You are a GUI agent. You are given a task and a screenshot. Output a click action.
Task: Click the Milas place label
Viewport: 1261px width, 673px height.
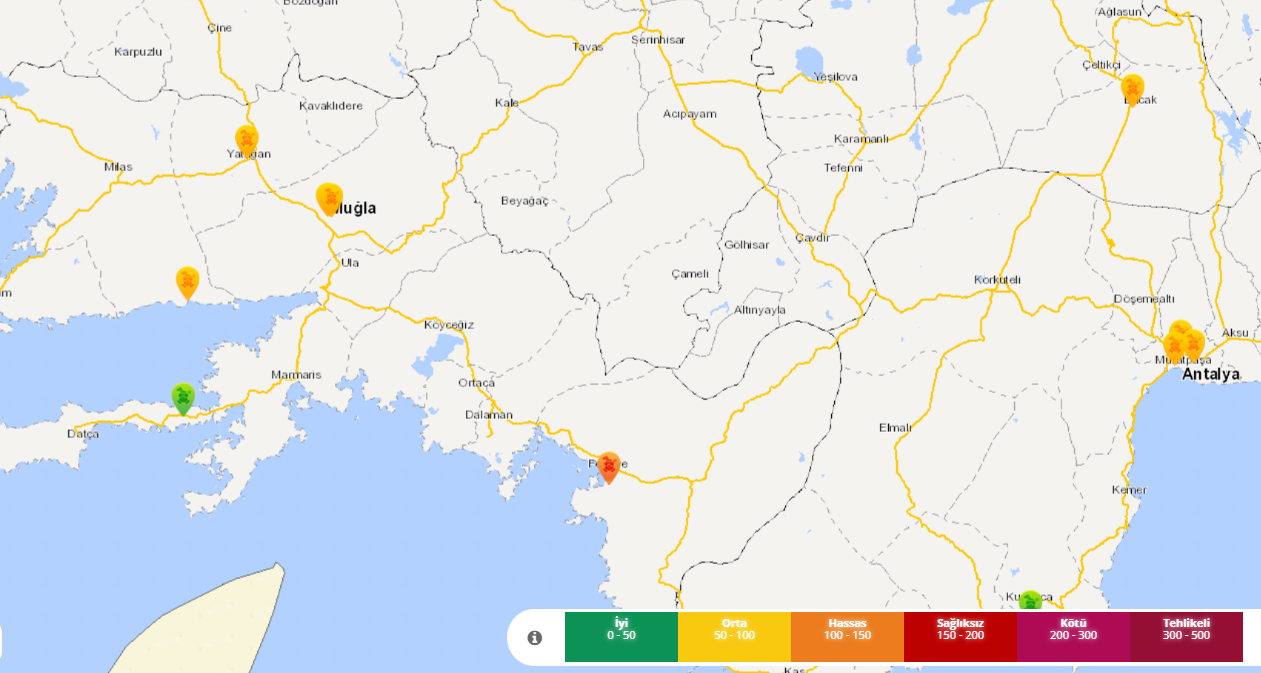[118, 166]
